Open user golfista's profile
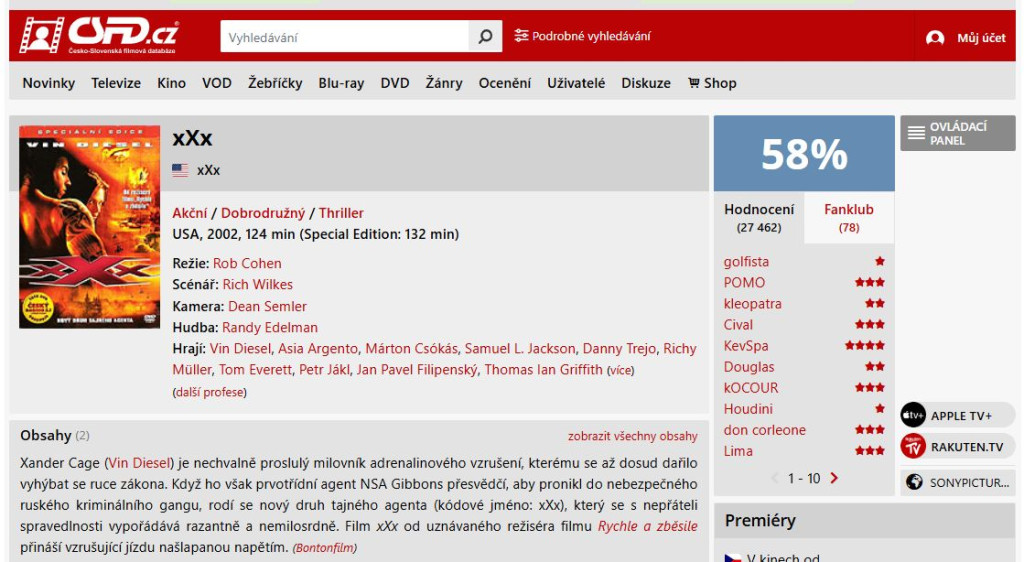 pyautogui.click(x=746, y=261)
